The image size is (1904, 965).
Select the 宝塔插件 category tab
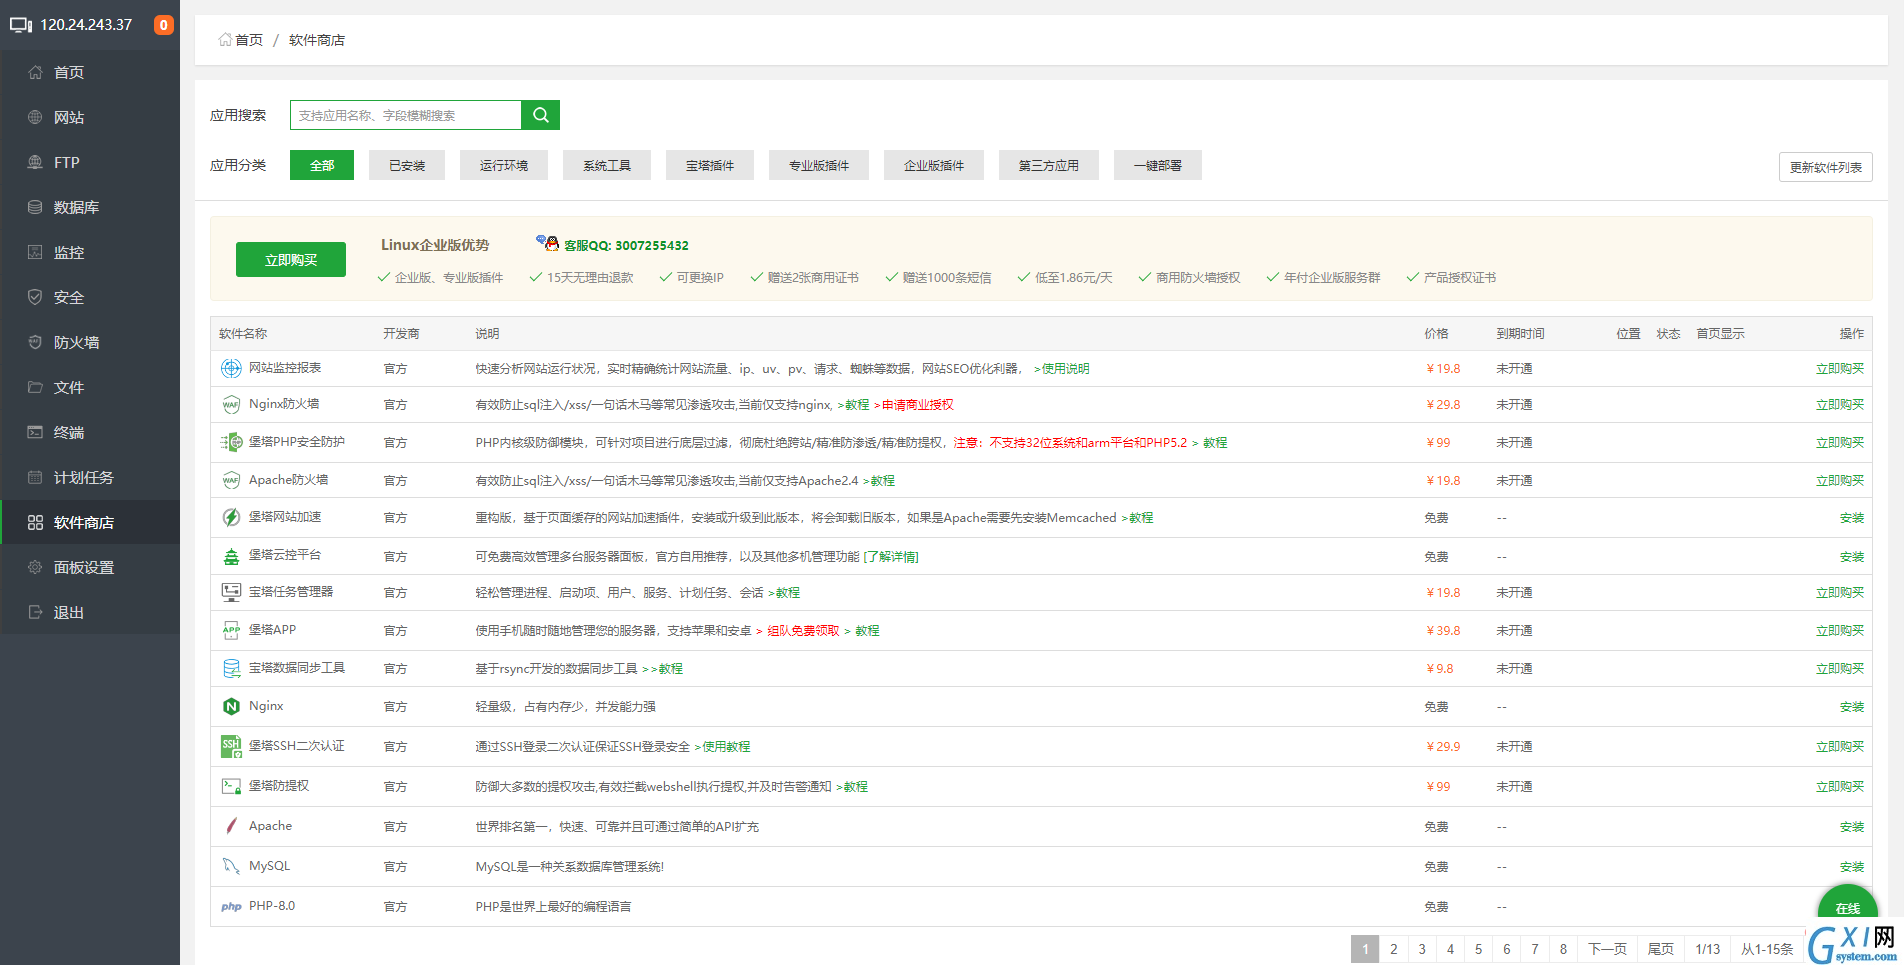[x=710, y=165]
